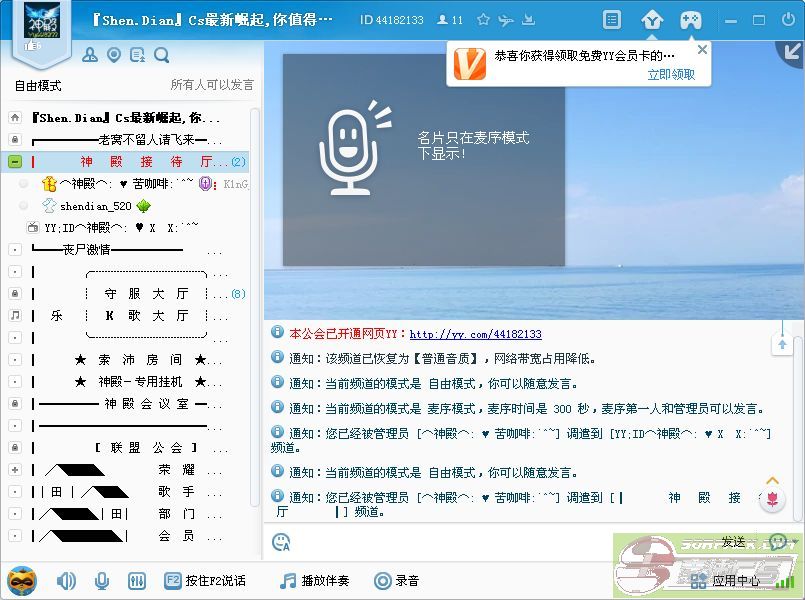The height and width of the screenshot is (600, 805).
Task: Toggle the hold-F2-to-talk mode
Action: pos(205,580)
